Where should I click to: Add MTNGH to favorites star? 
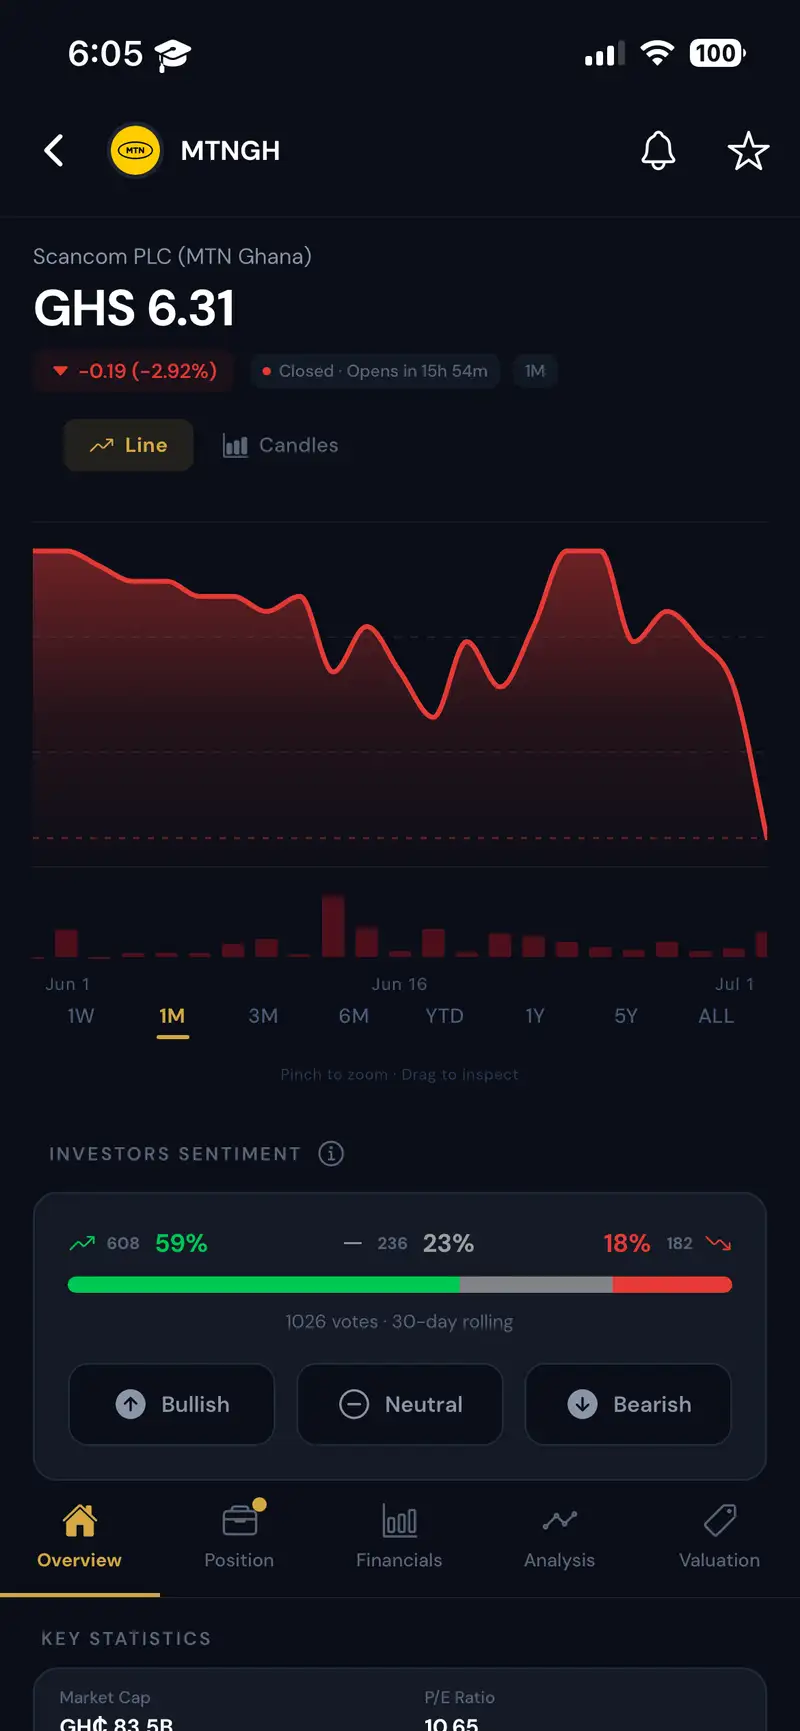point(748,151)
